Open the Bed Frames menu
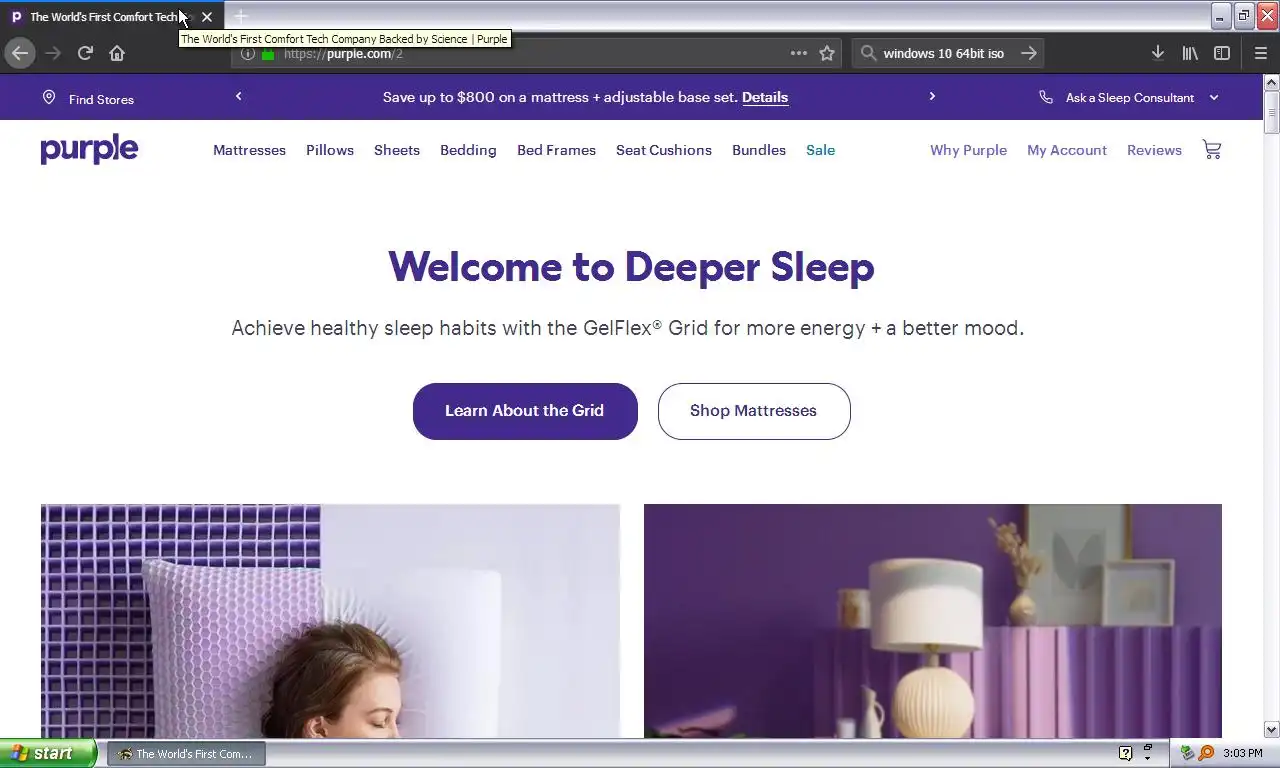The height and width of the screenshot is (768, 1280). pyautogui.click(x=556, y=150)
